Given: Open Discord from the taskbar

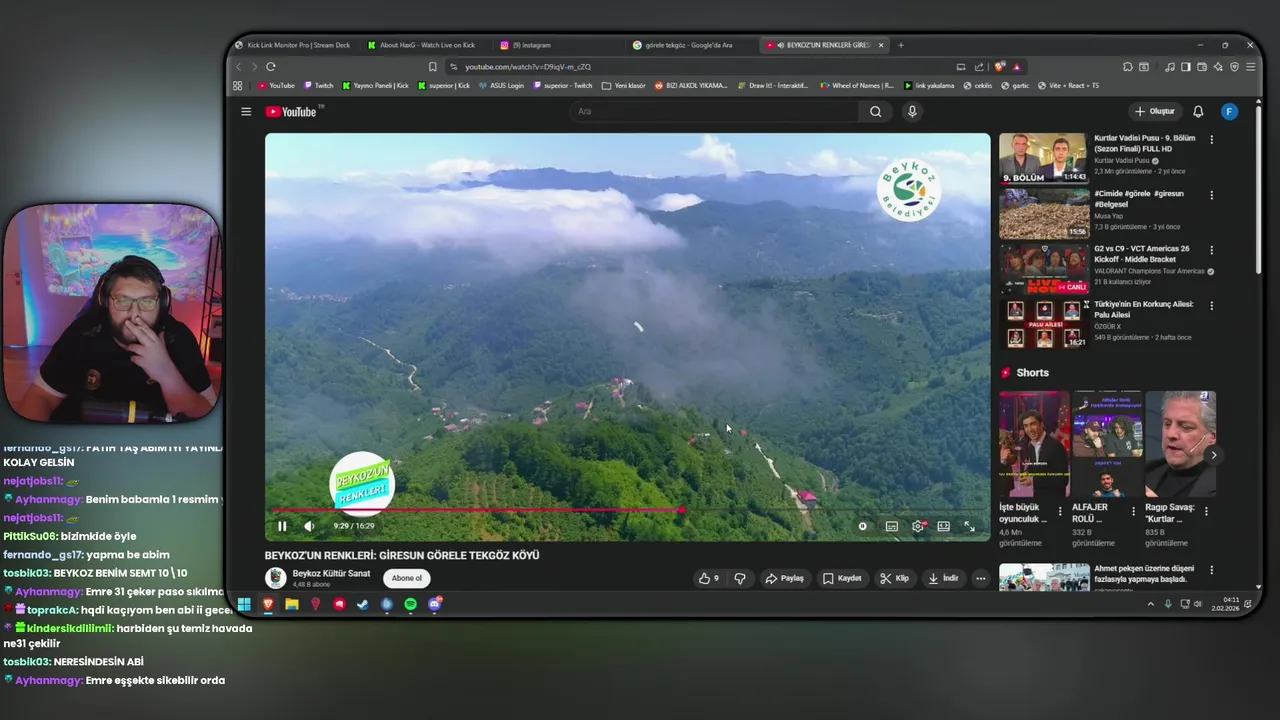Looking at the screenshot, I should 435,604.
